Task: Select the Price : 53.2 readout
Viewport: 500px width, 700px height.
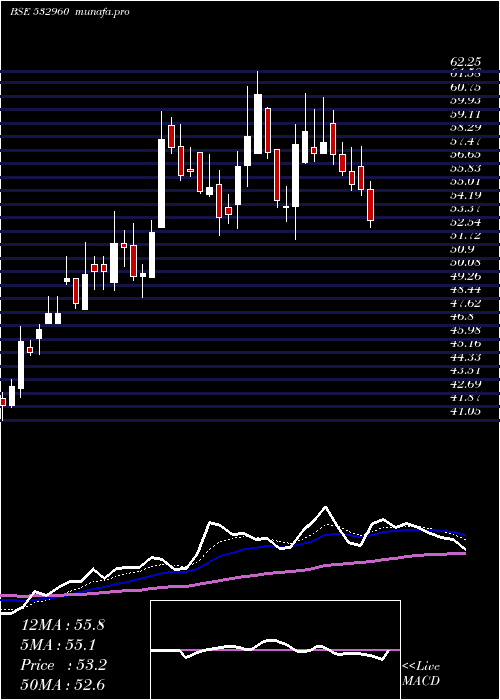Action: tap(63, 665)
